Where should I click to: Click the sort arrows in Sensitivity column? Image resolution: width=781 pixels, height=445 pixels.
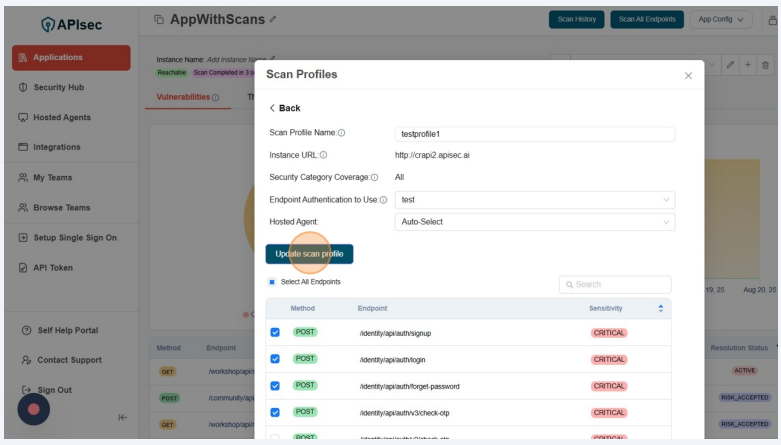tap(660, 309)
